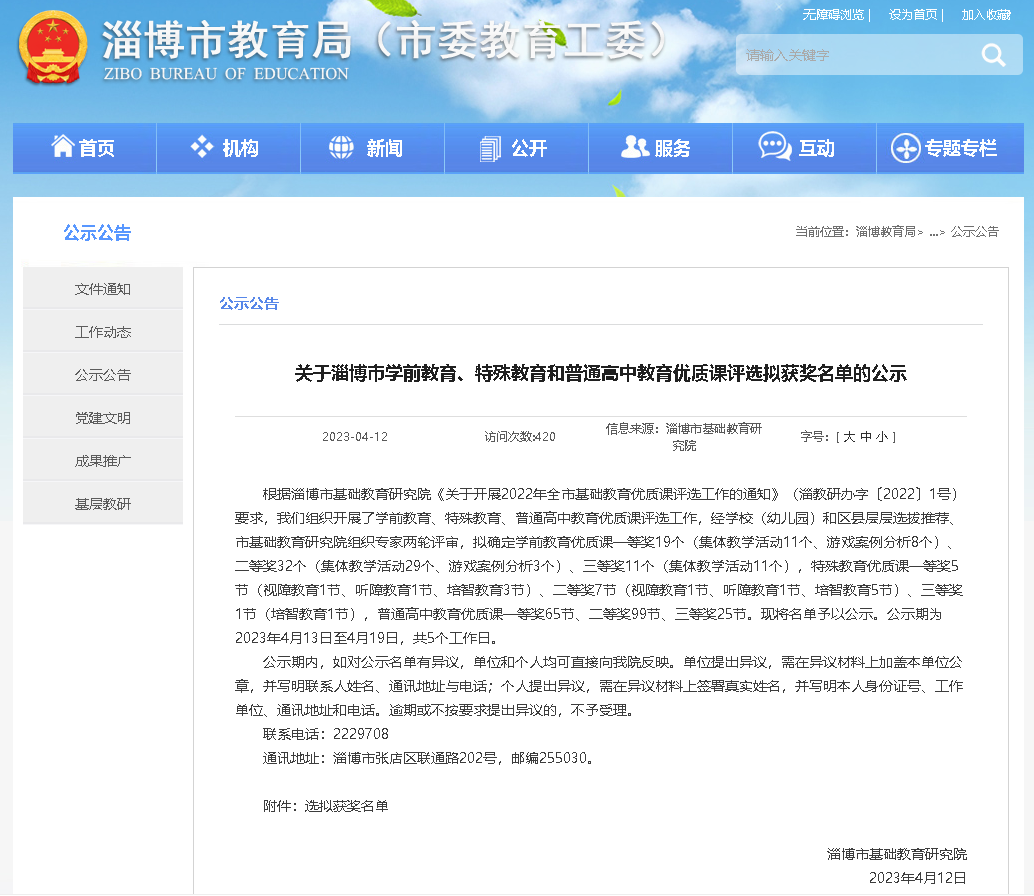This screenshot has width=1034, height=896.
Task: Click the national emblem logo
Action: pyautogui.click(x=53, y=47)
